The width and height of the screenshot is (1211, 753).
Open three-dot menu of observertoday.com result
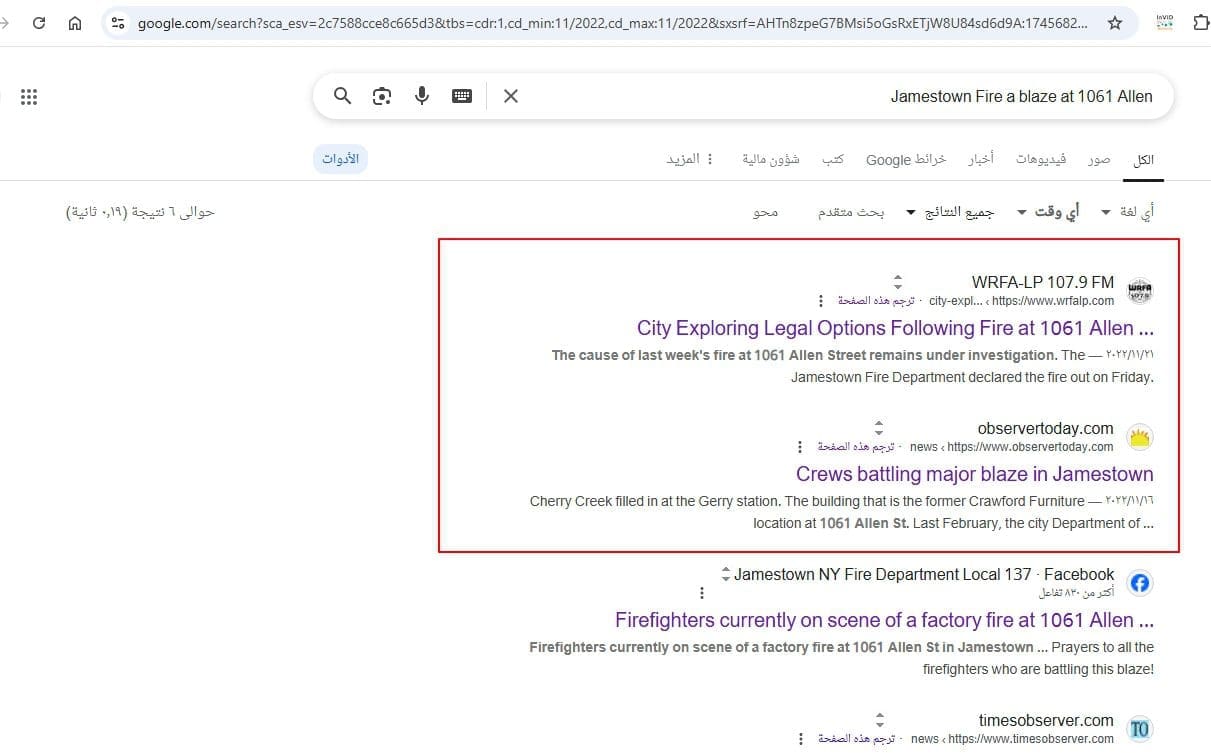click(x=800, y=447)
